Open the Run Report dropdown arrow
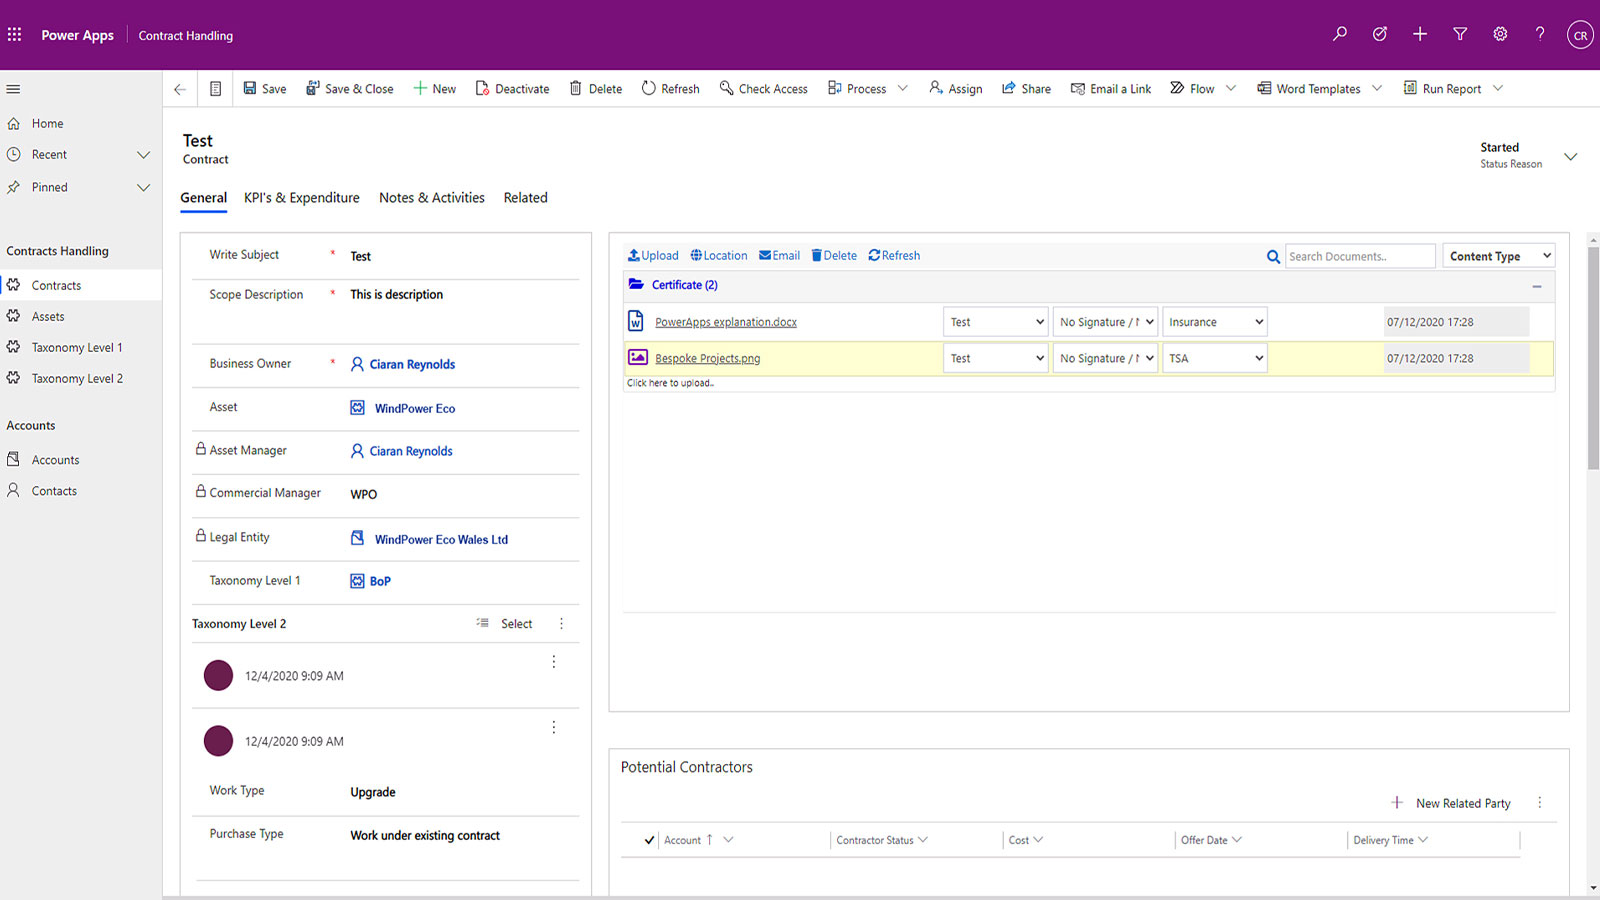This screenshot has height=900, width=1600. [x=1498, y=88]
